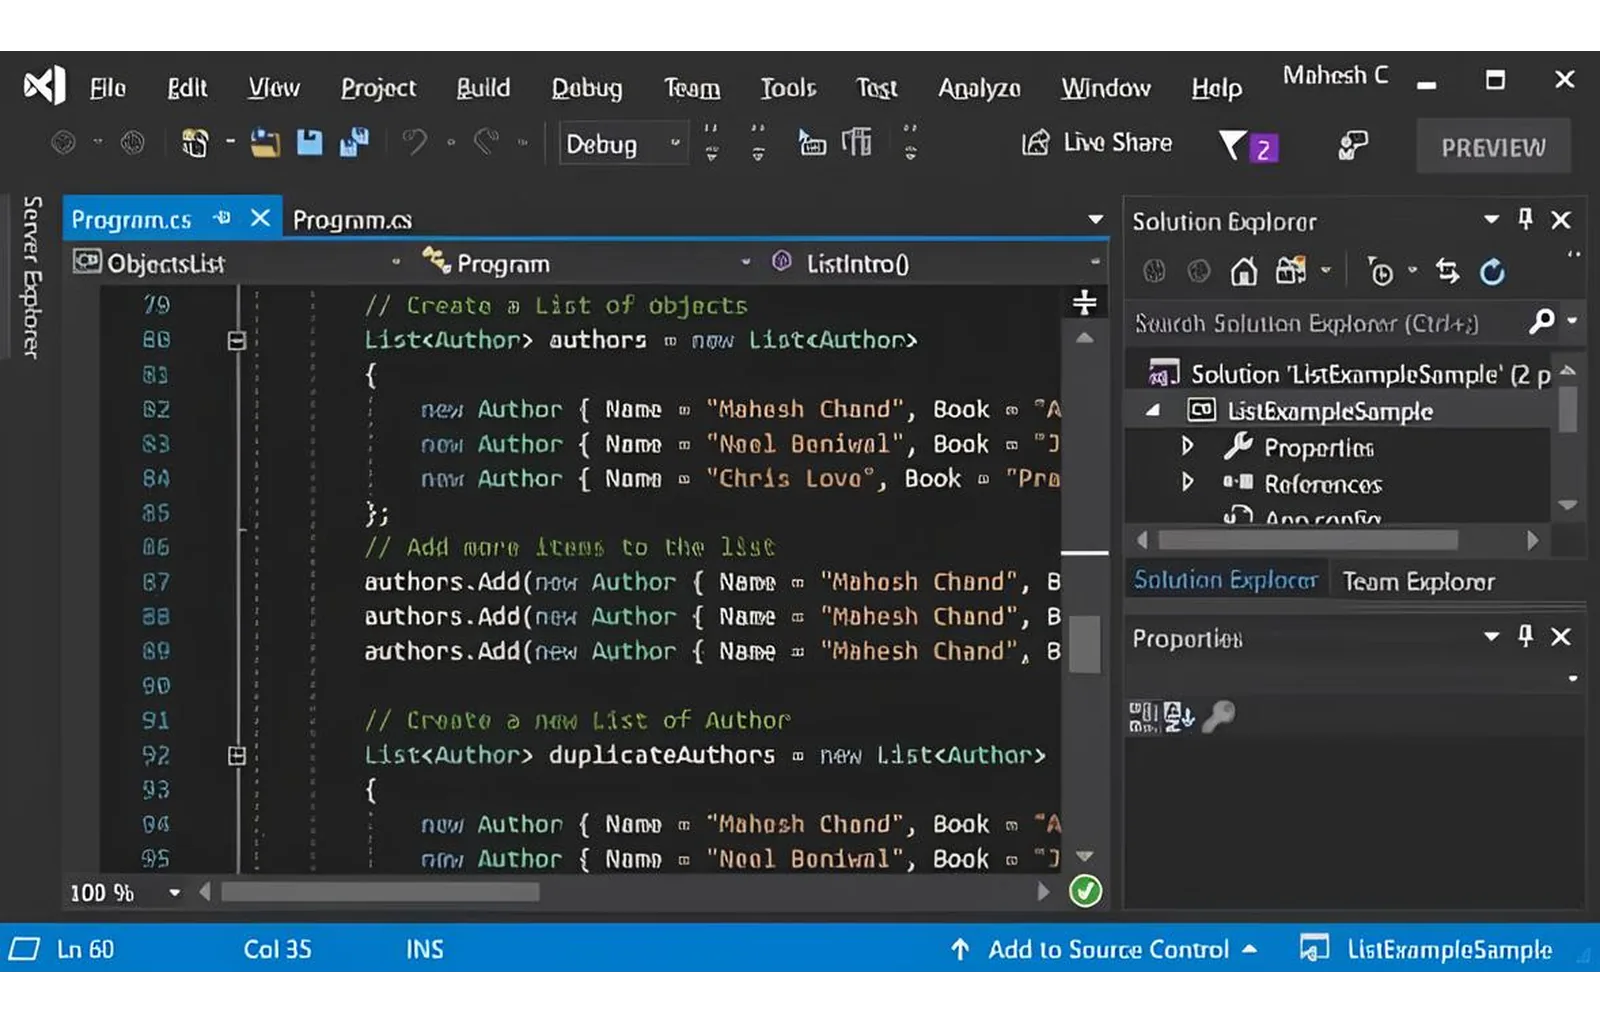The width and height of the screenshot is (1600, 1024).
Task: Collapse the code block at line 80
Action: 237,341
